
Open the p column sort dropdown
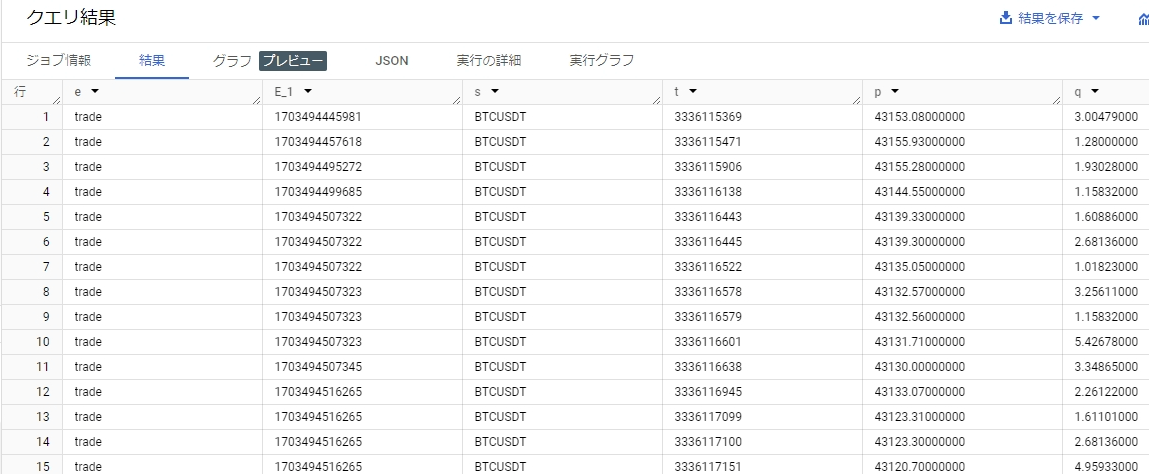coord(895,92)
